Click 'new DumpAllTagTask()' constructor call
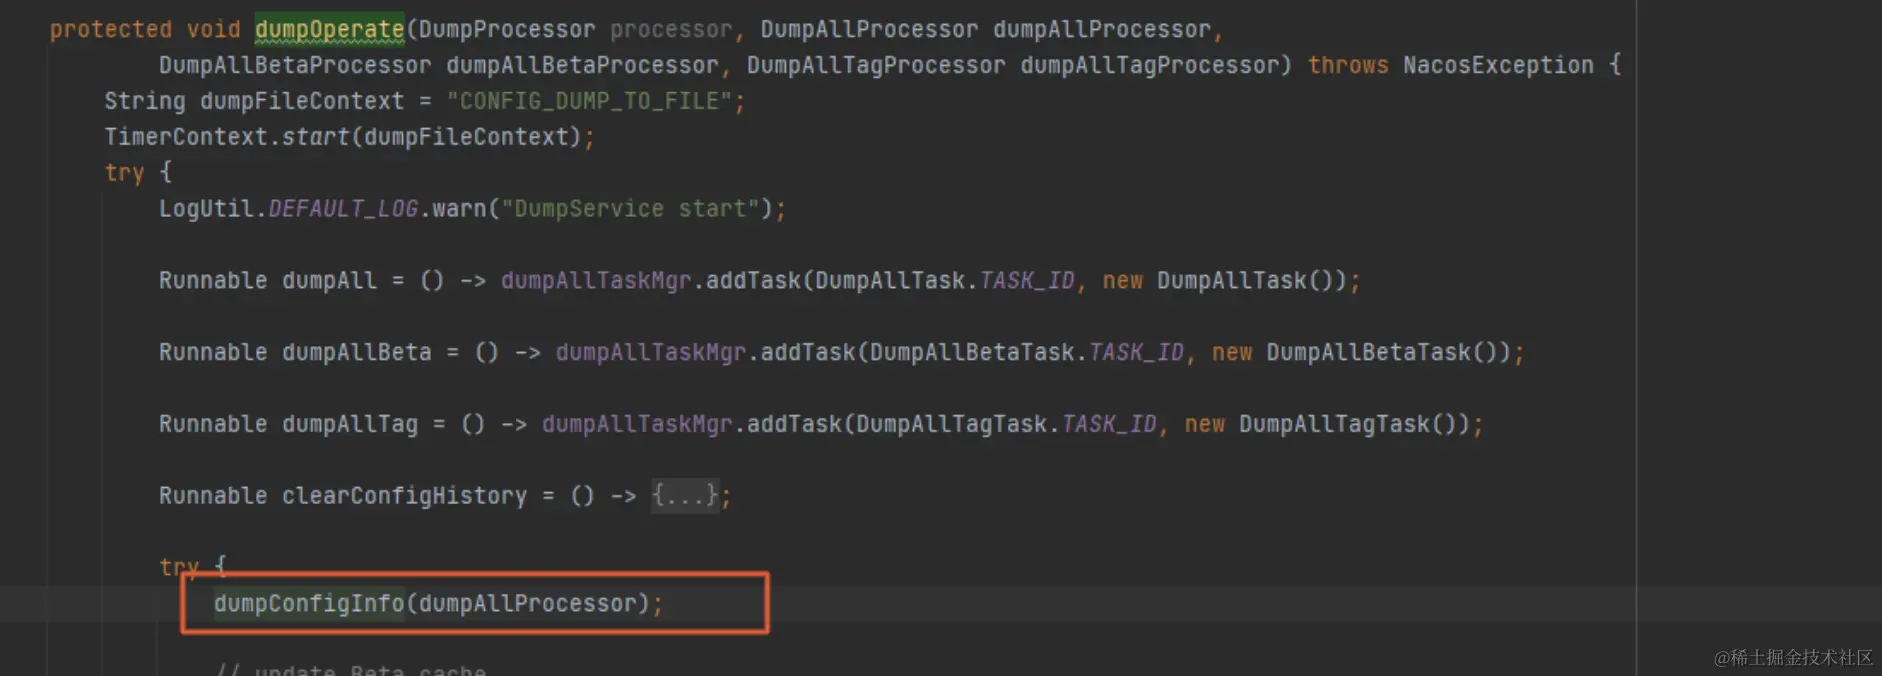This screenshot has height=676, width=1882. point(1327,425)
